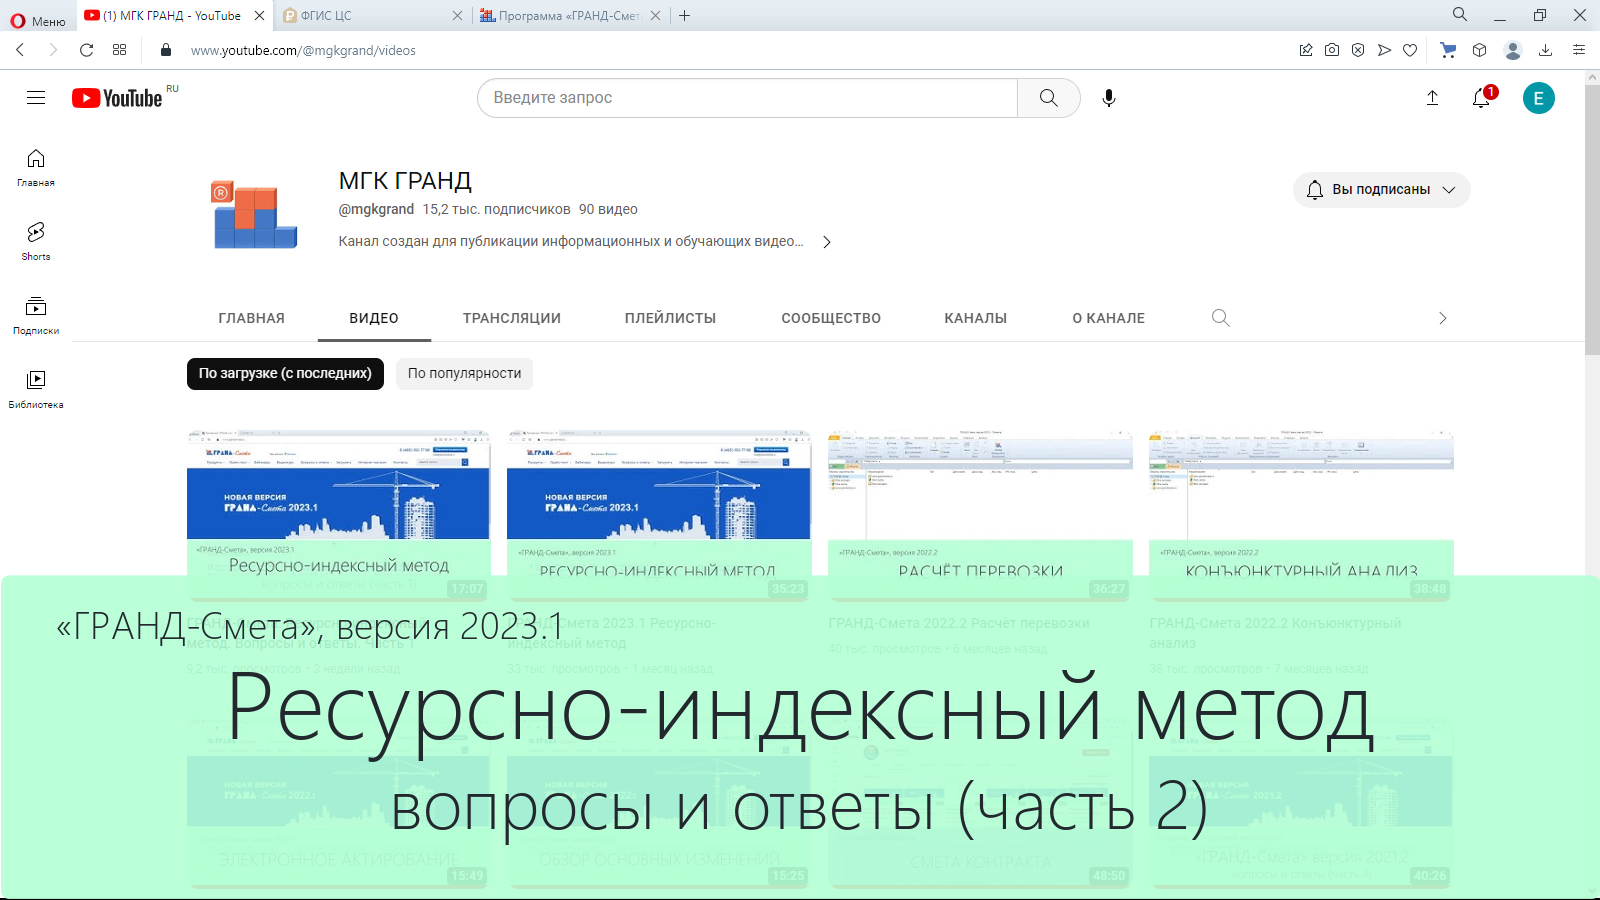Open the 35:23 РЕСУРСНО-ИНДЕКСНЫЙ МЕТОД video thumbnail

tap(659, 516)
